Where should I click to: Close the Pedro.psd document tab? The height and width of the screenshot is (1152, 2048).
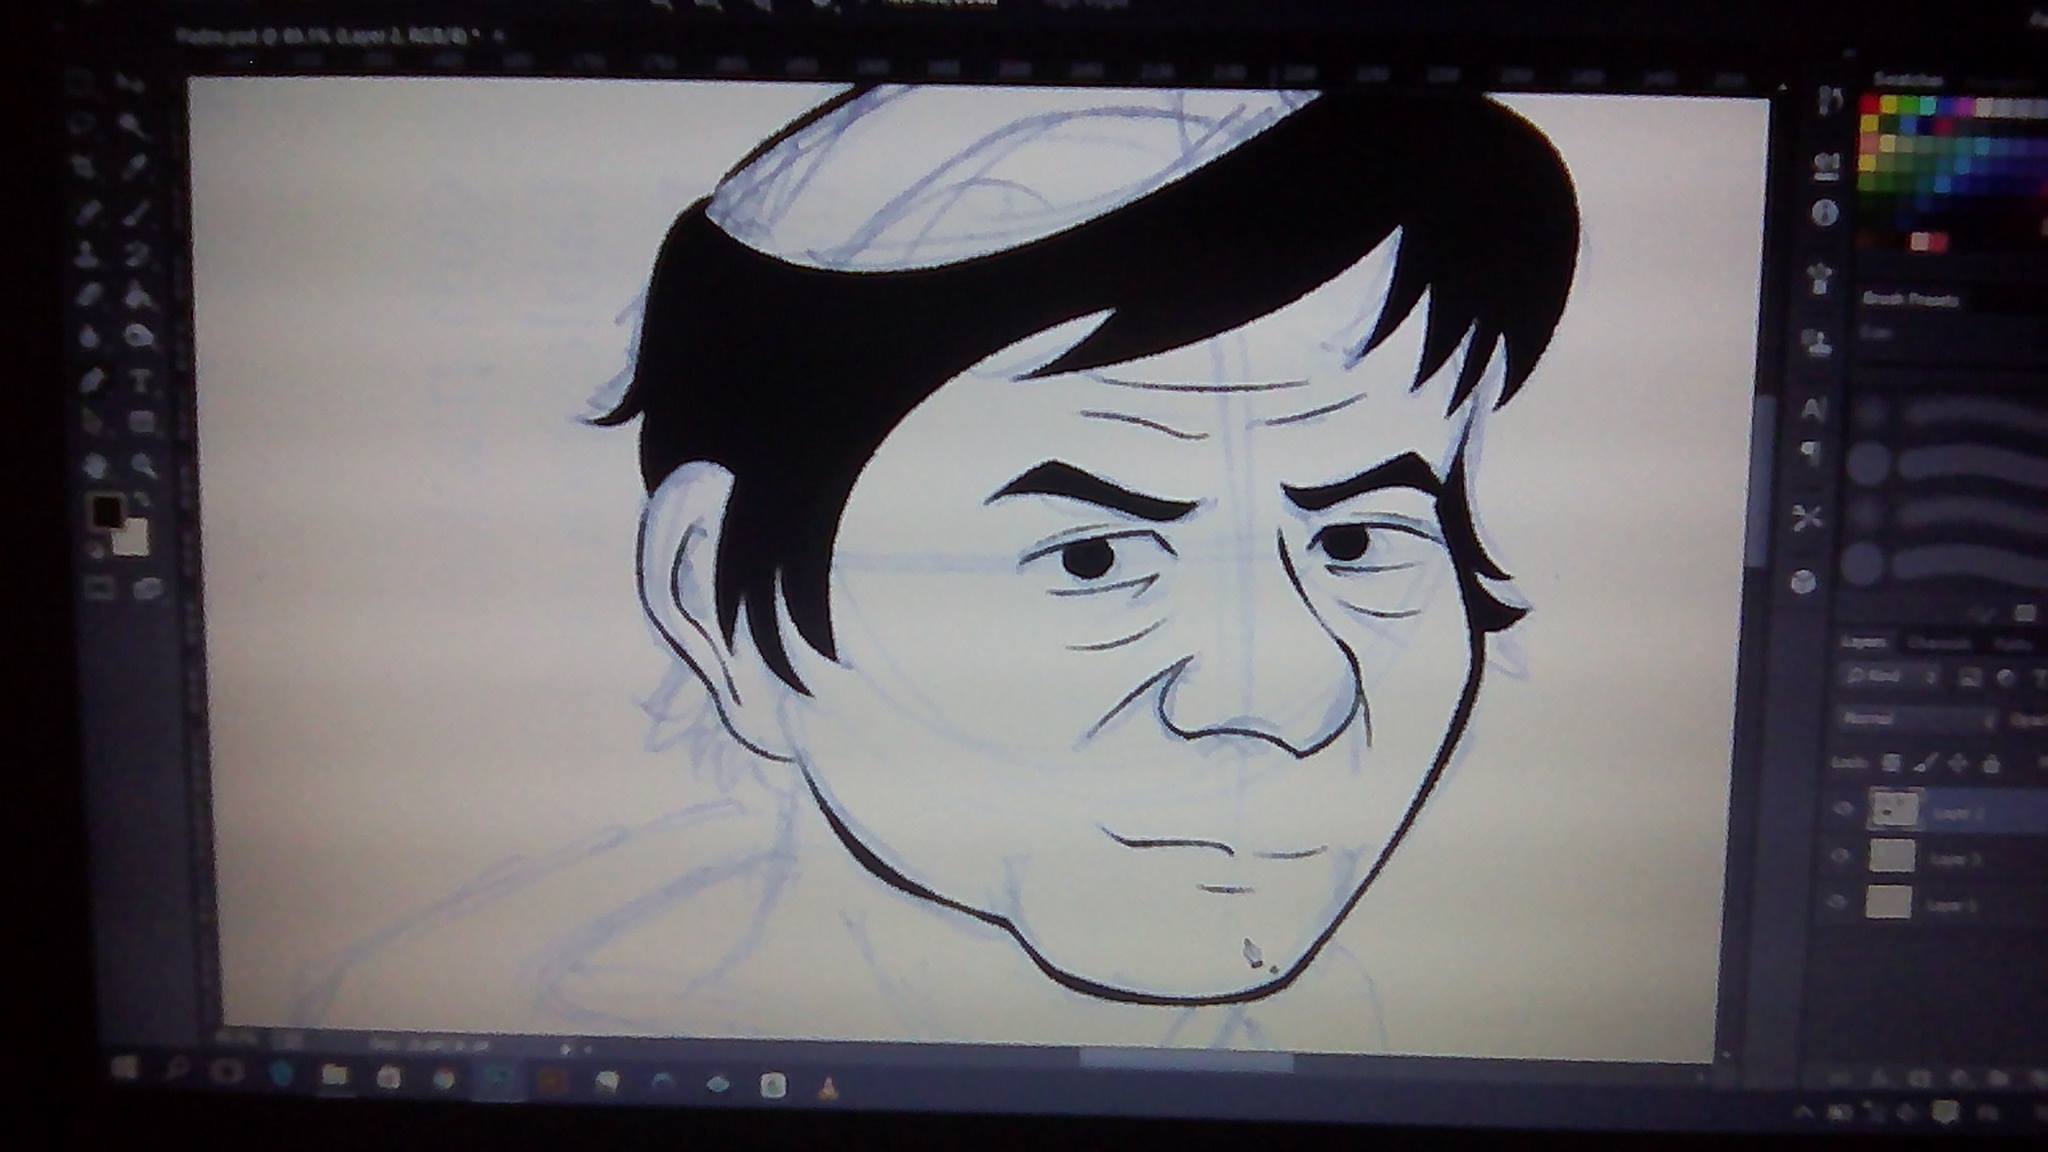point(498,37)
